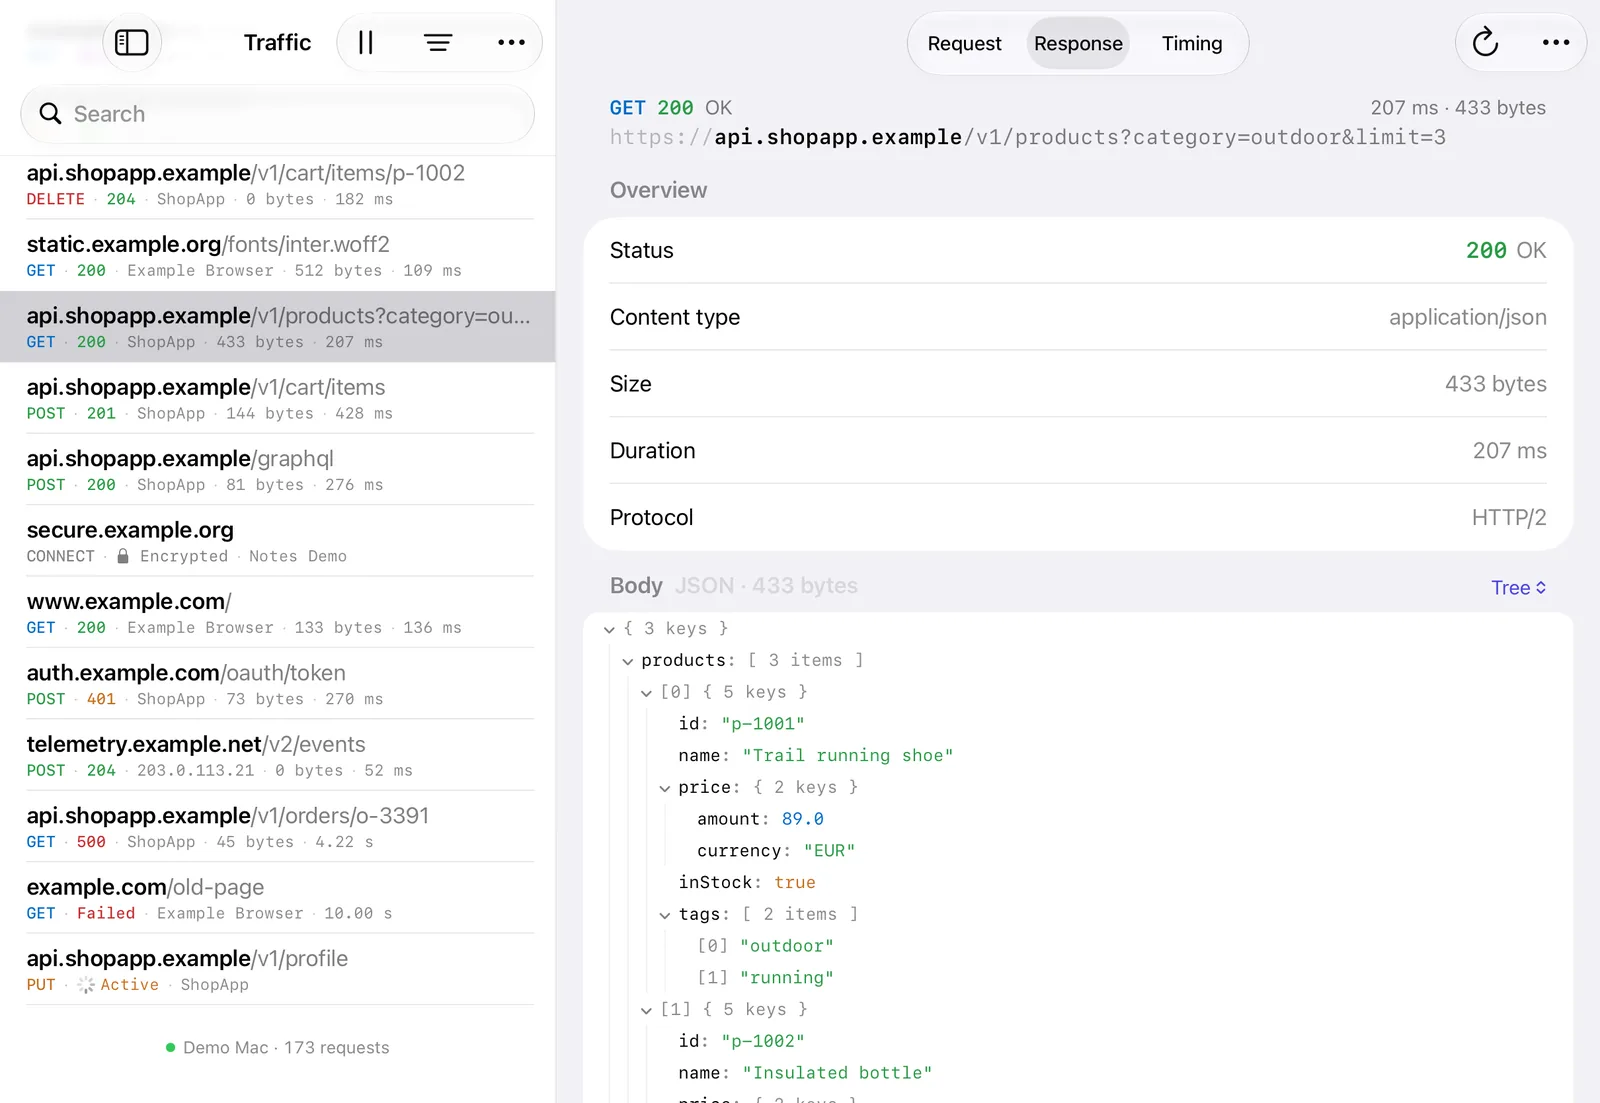Focus the Search input field

pyautogui.click(x=277, y=114)
